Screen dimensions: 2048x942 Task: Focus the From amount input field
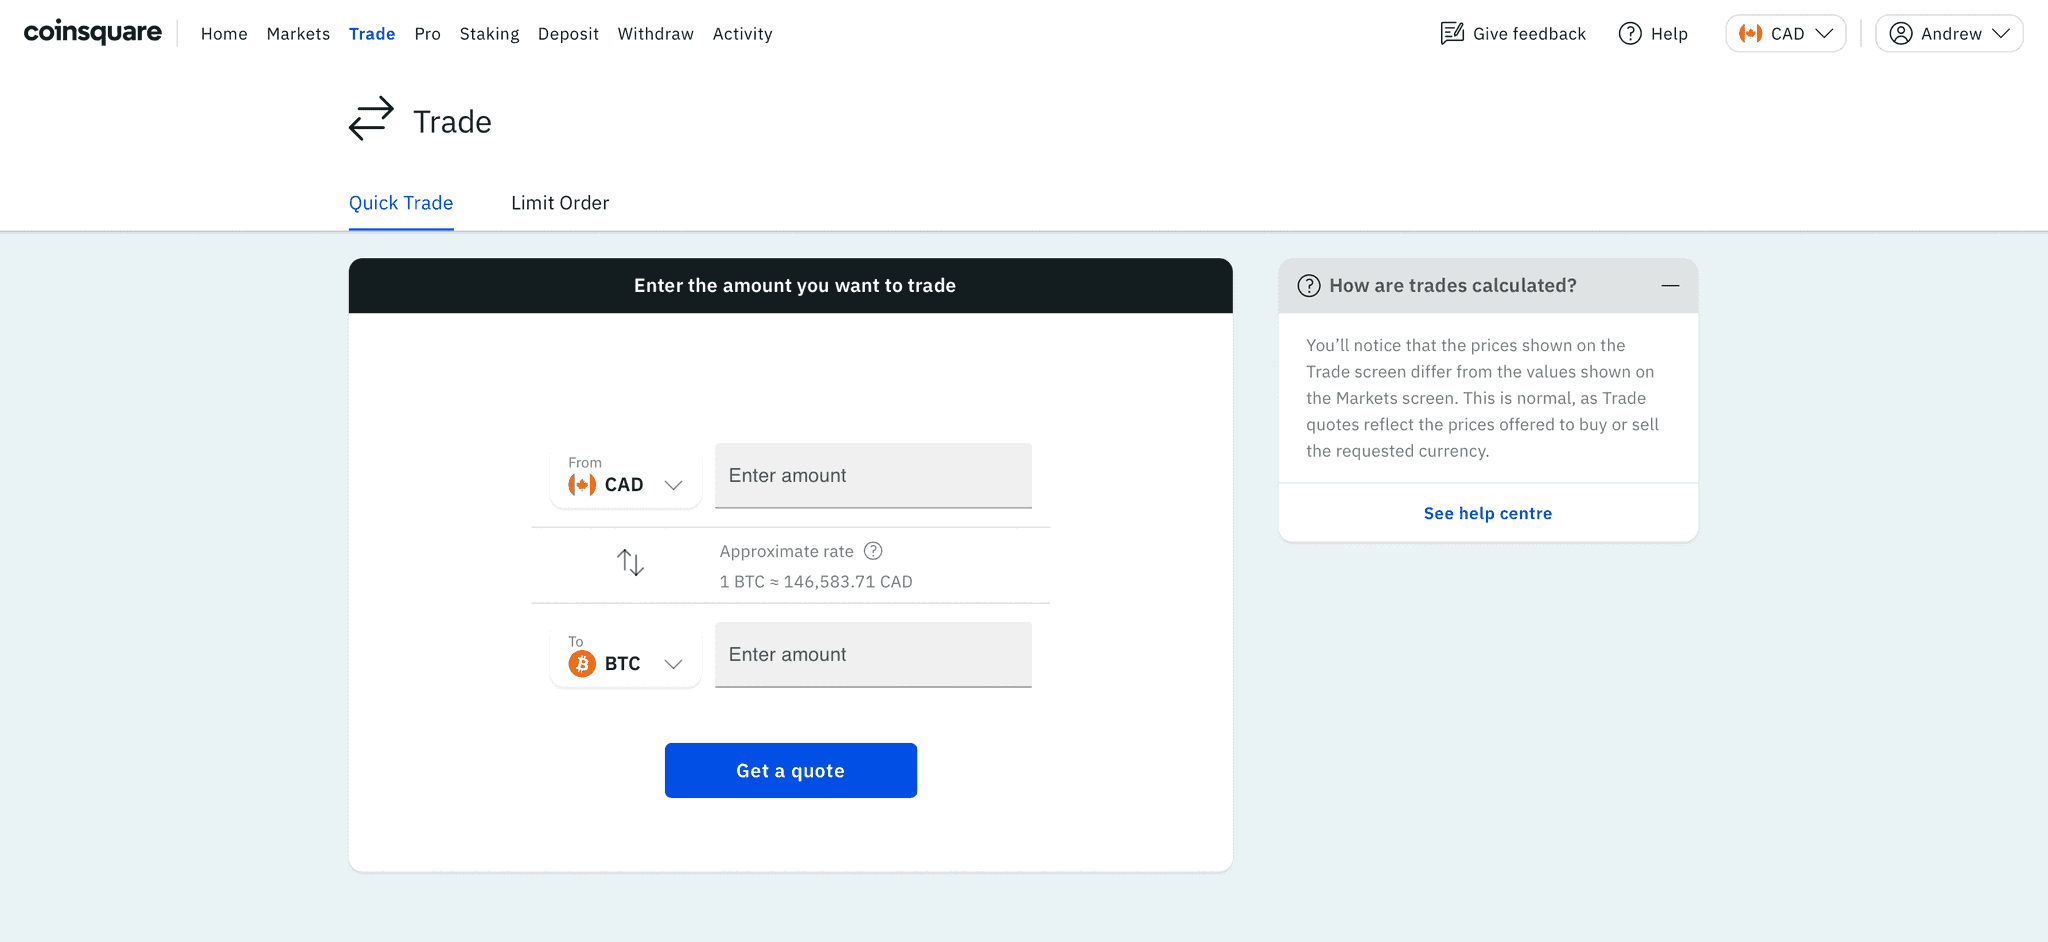(873, 476)
